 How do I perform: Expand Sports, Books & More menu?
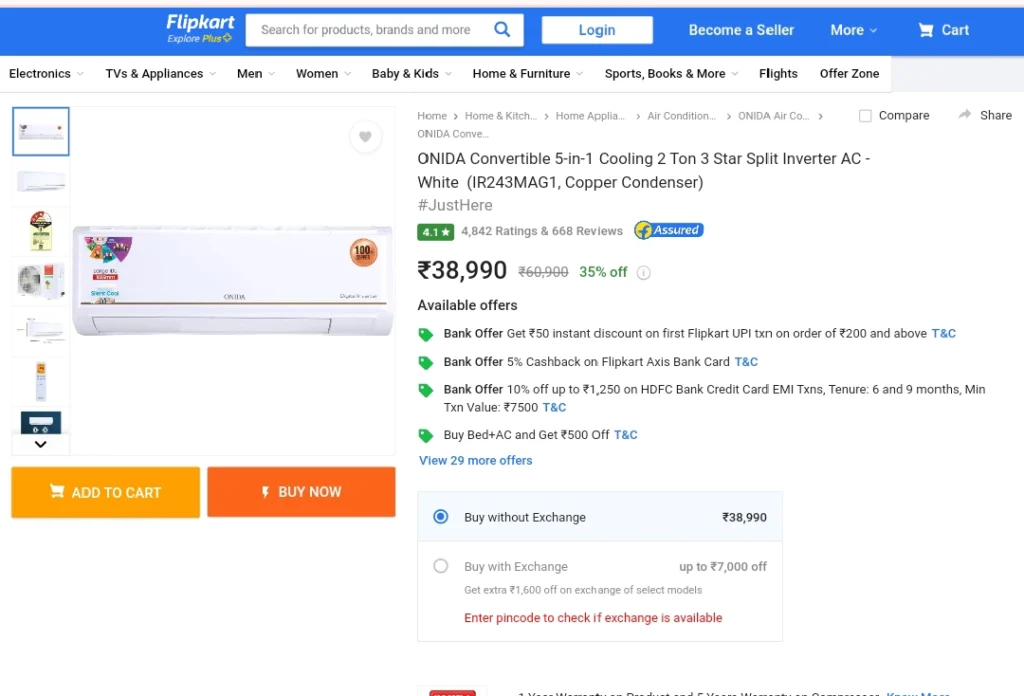click(x=671, y=74)
